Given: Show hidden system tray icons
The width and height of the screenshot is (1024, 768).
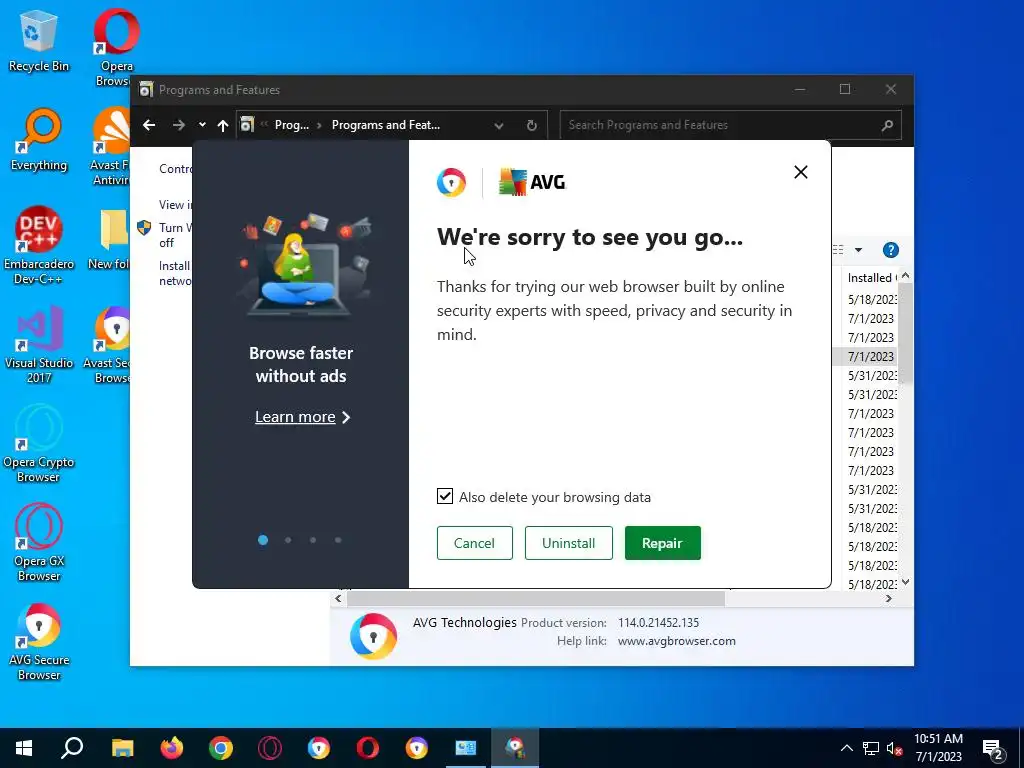Looking at the screenshot, I should (846, 748).
